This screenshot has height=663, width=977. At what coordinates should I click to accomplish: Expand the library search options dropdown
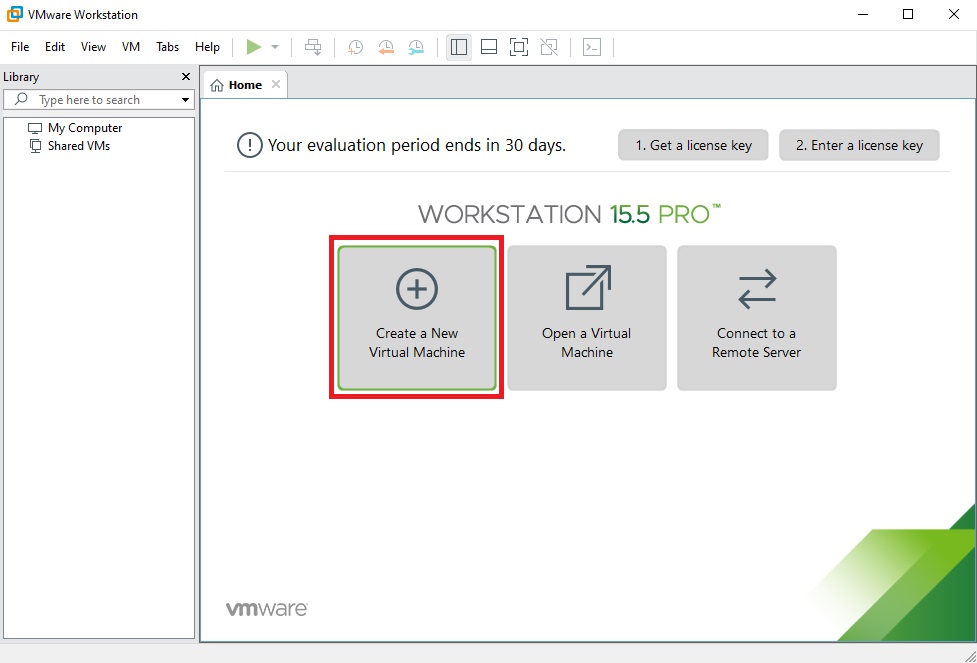186,100
